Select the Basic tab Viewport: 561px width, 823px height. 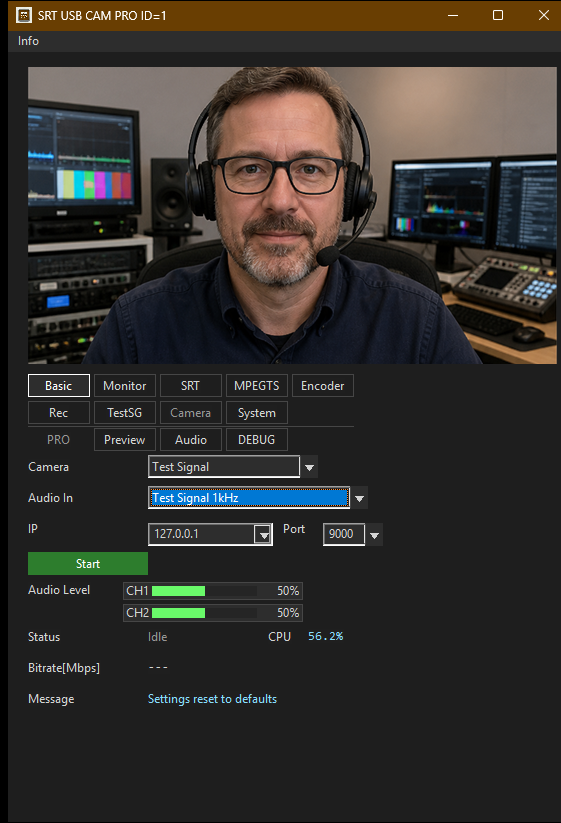point(59,386)
